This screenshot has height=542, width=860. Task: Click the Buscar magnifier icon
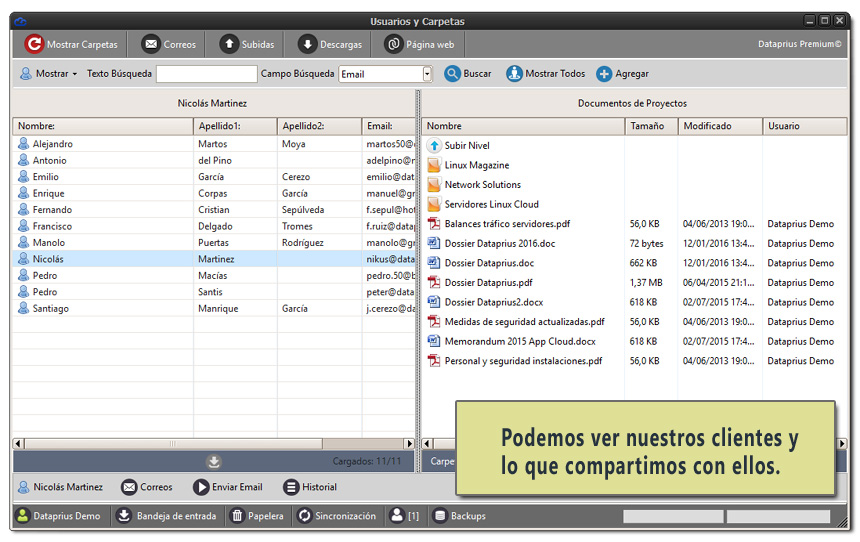tap(452, 74)
